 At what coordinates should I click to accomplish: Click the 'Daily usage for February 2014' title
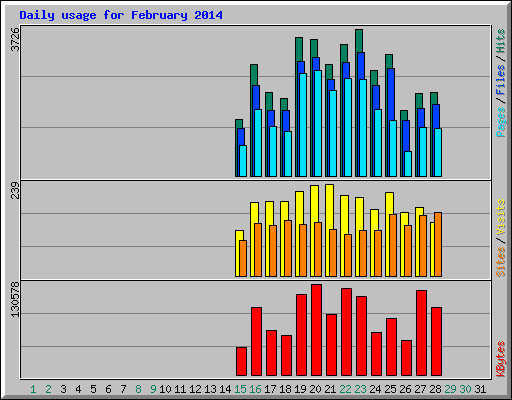pos(121,15)
